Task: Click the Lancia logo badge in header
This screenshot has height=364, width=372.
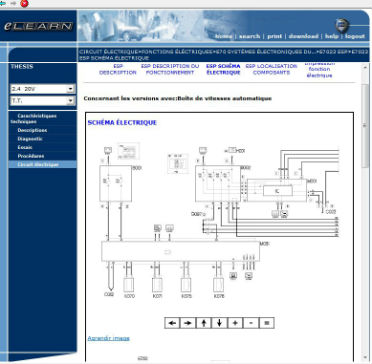Action: (342, 25)
